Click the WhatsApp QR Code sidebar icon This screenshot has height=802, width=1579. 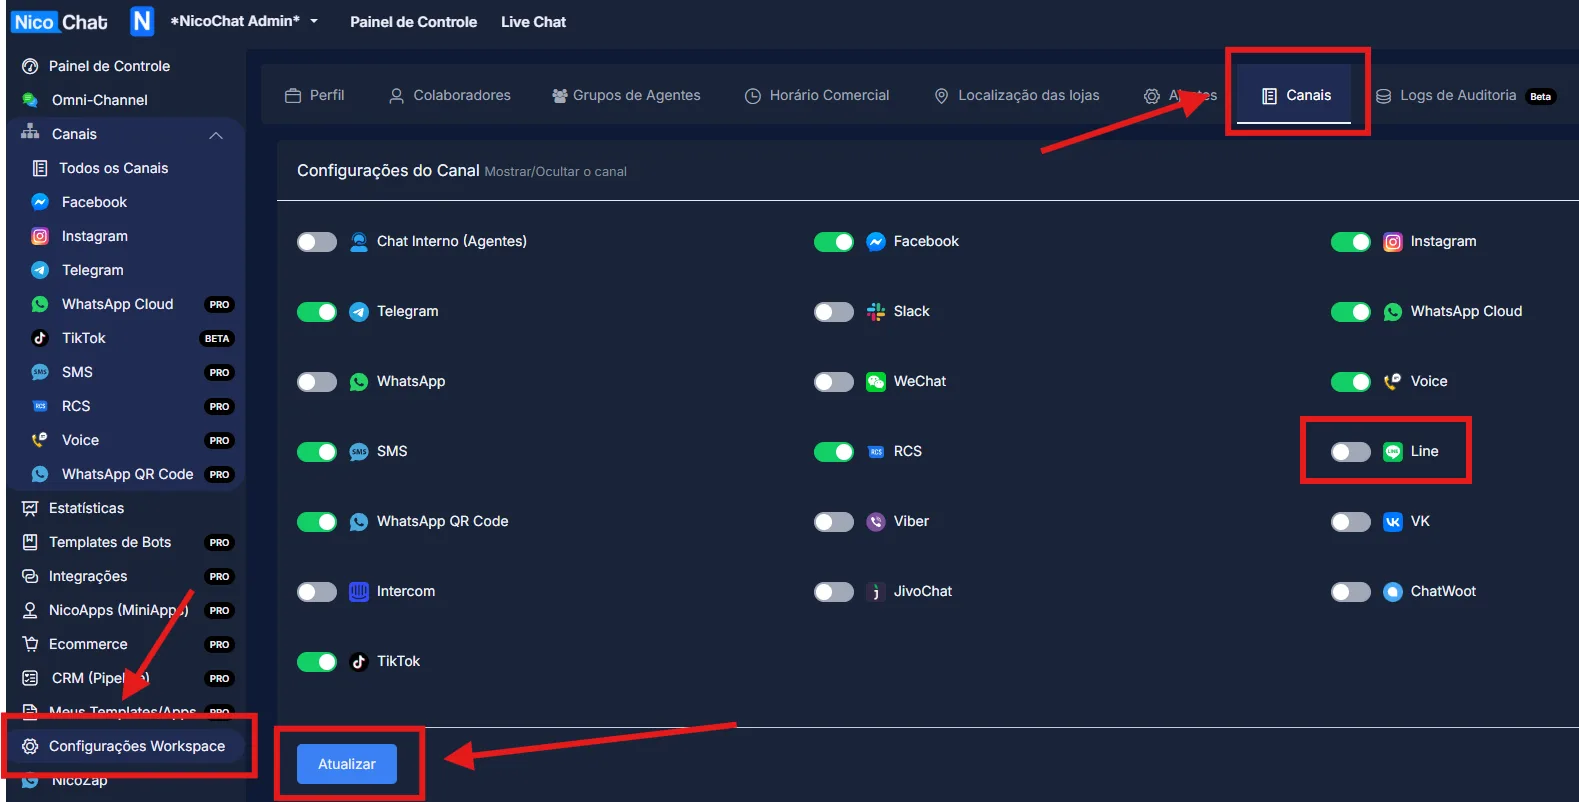40,474
